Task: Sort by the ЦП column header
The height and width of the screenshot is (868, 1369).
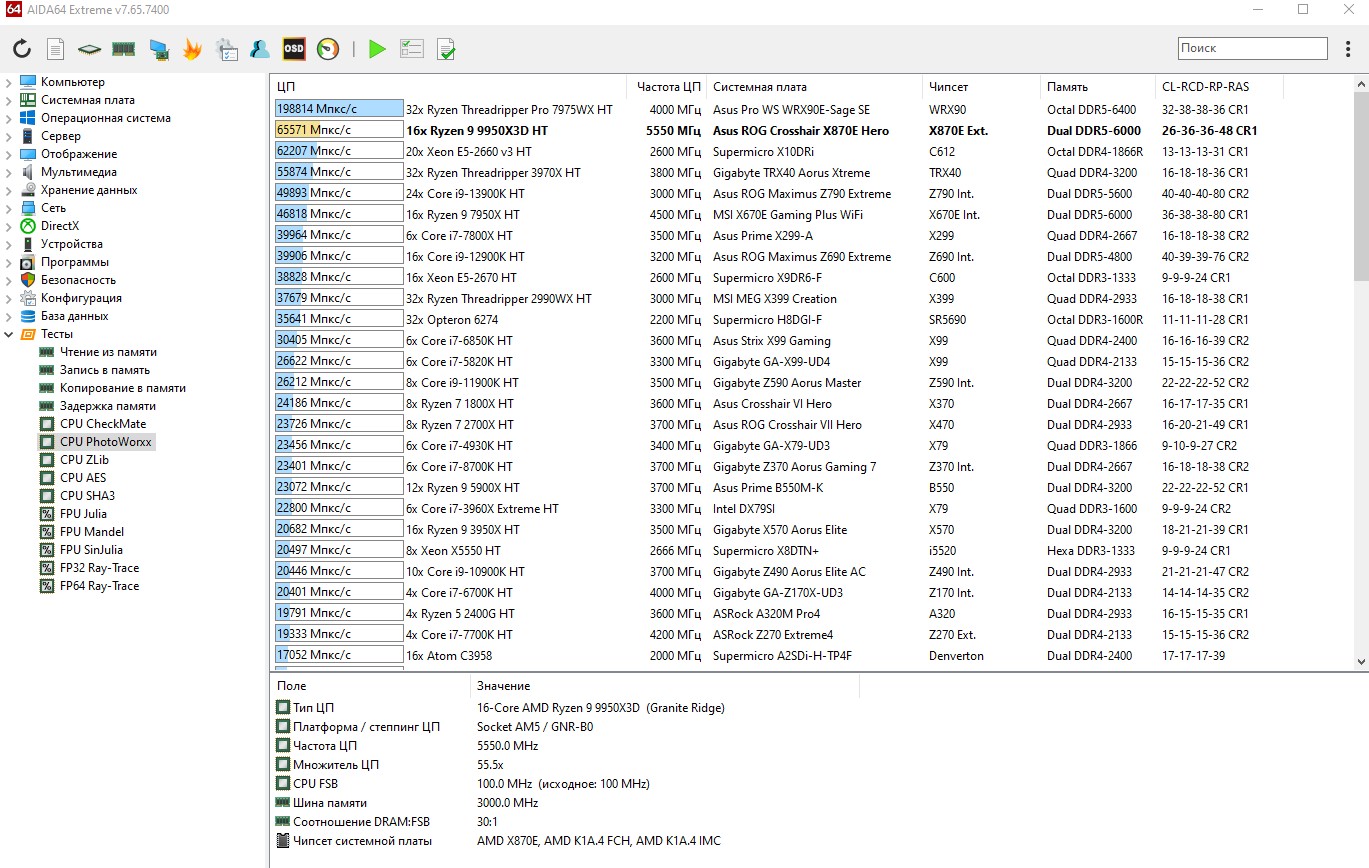Action: point(448,87)
